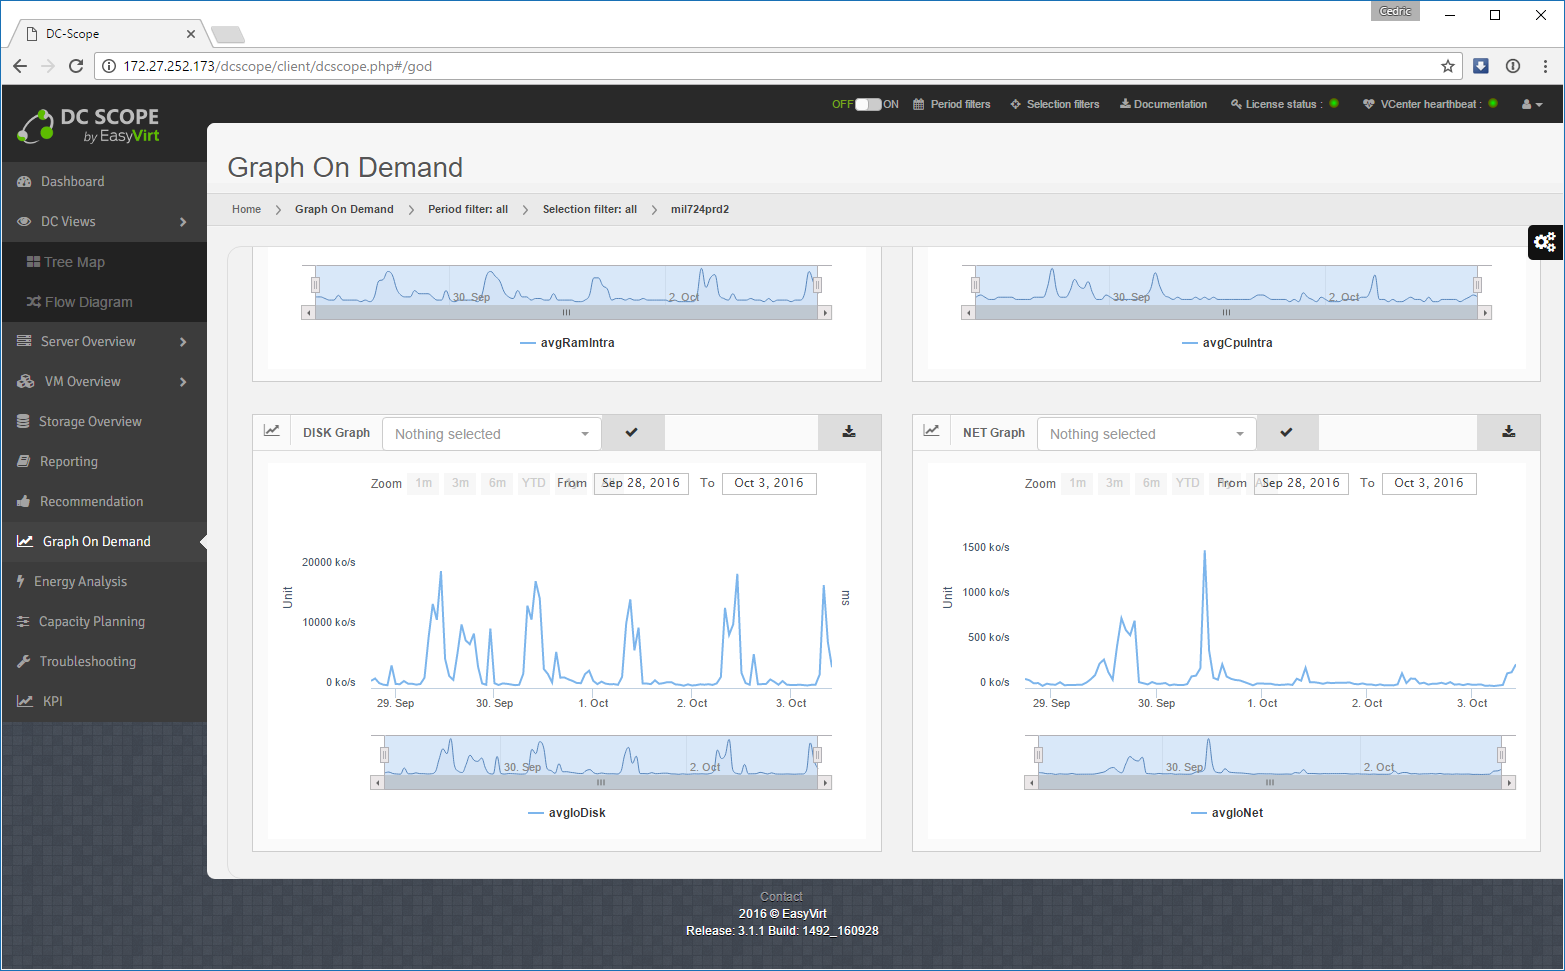The height and width of the screenshot is (971, 1565).
Task: Toggle the OFF/ON switch in header
Action: tap(867, 104)
